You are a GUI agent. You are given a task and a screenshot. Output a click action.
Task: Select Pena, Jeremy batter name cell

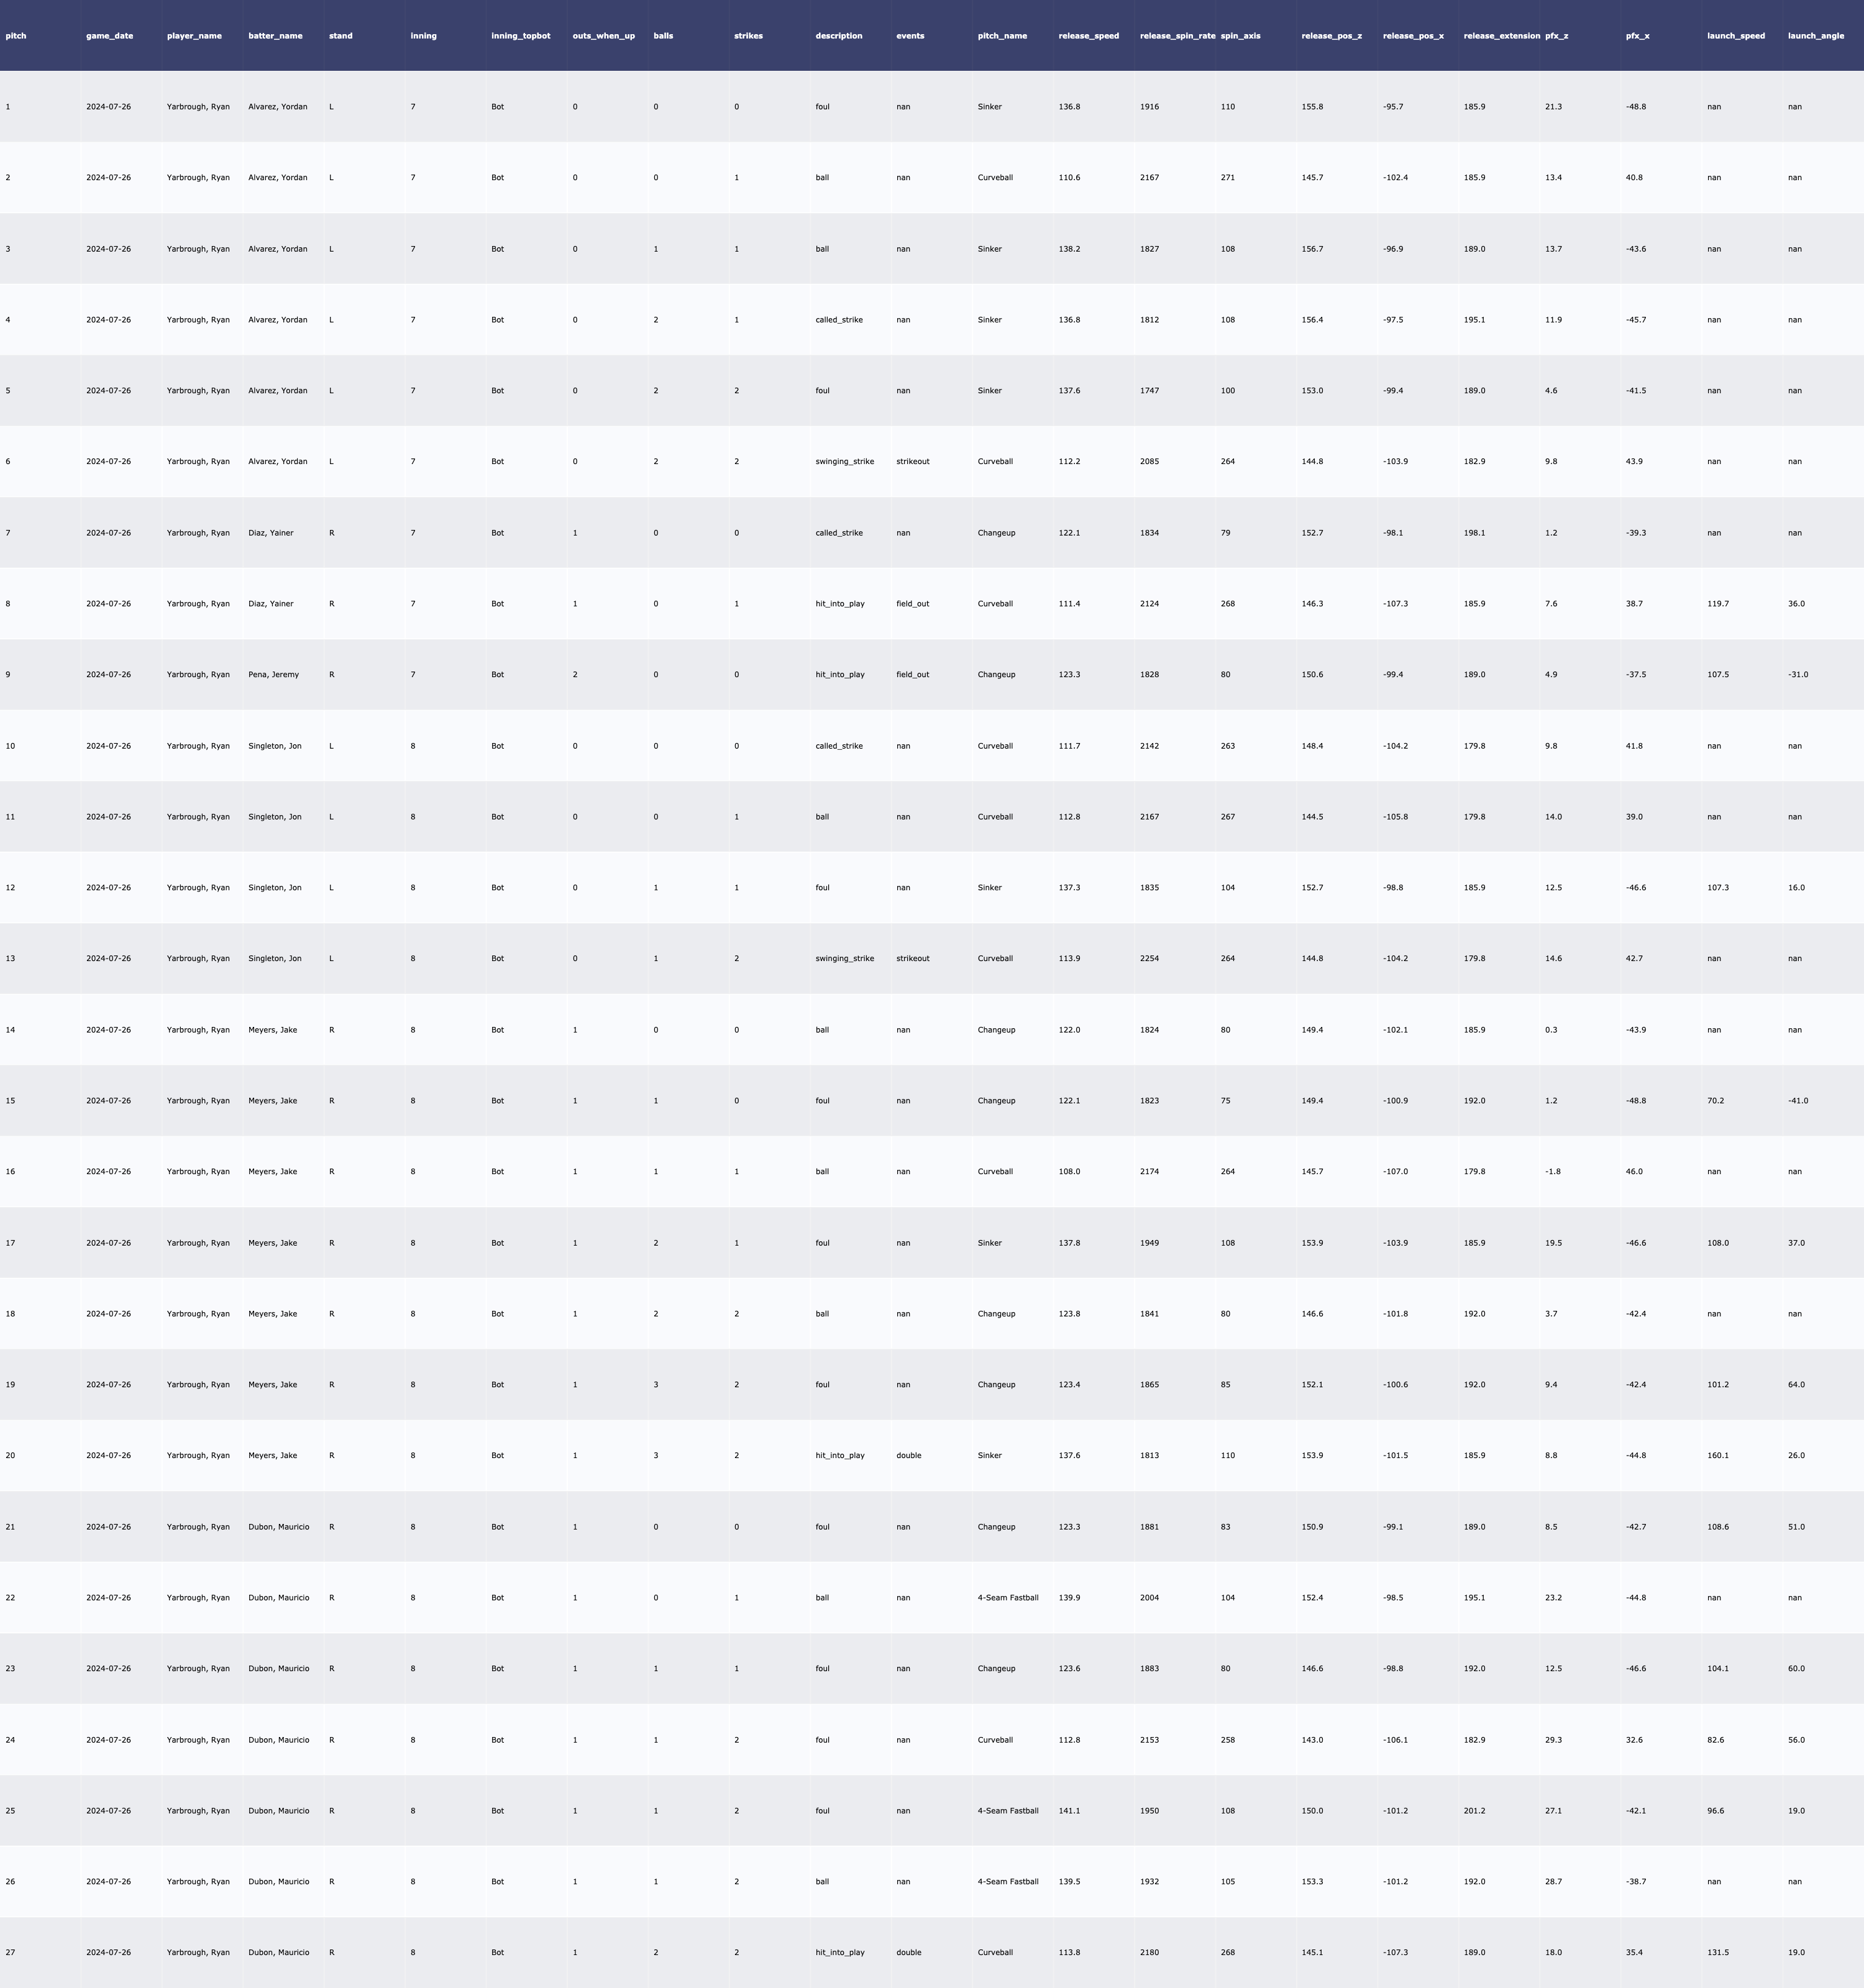(x=273, y=675)
